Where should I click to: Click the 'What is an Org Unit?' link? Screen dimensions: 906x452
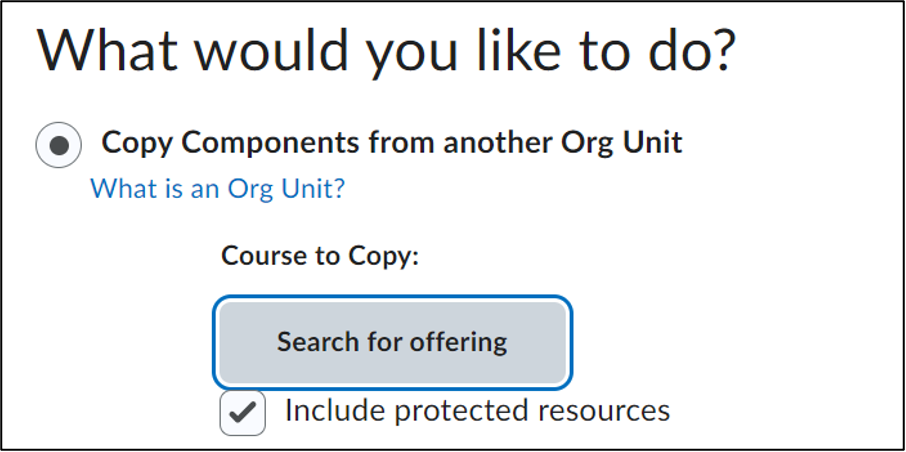[217, 189]
